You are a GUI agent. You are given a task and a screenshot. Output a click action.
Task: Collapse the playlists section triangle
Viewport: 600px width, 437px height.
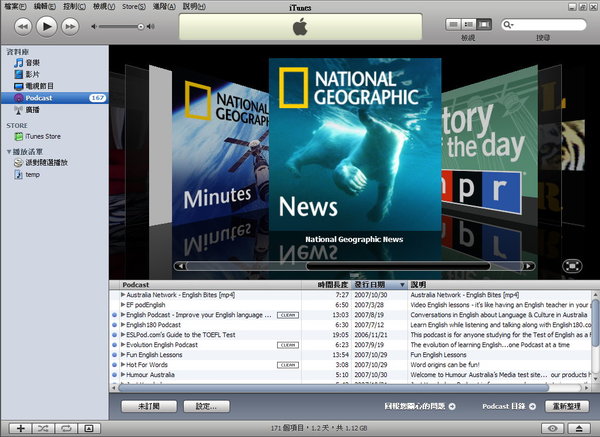coord(9,152)
